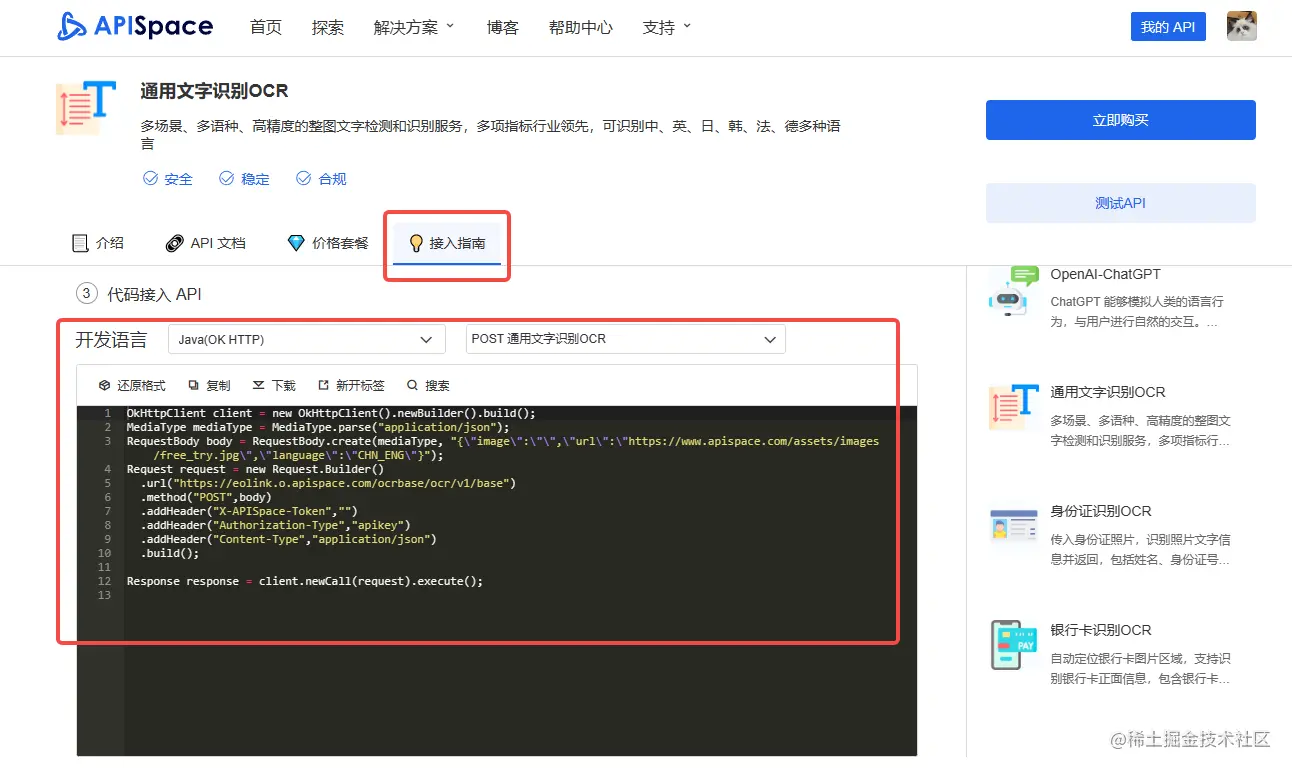Open the OpenAI-ChatGPT sidebar title link
Screen dimensions: 1292x771
[1106, 274]
